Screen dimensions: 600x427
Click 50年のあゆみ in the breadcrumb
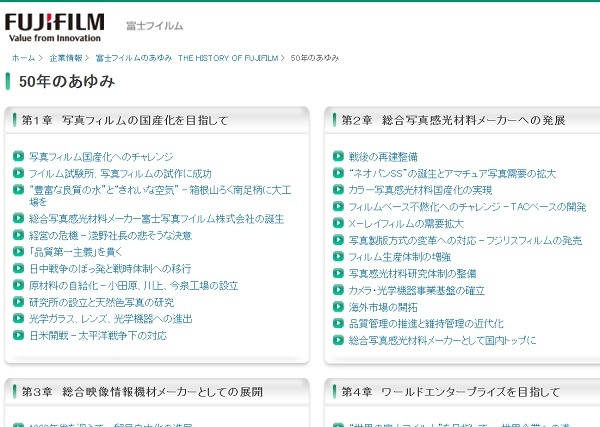pyautogui.click(x=315, y=58)
